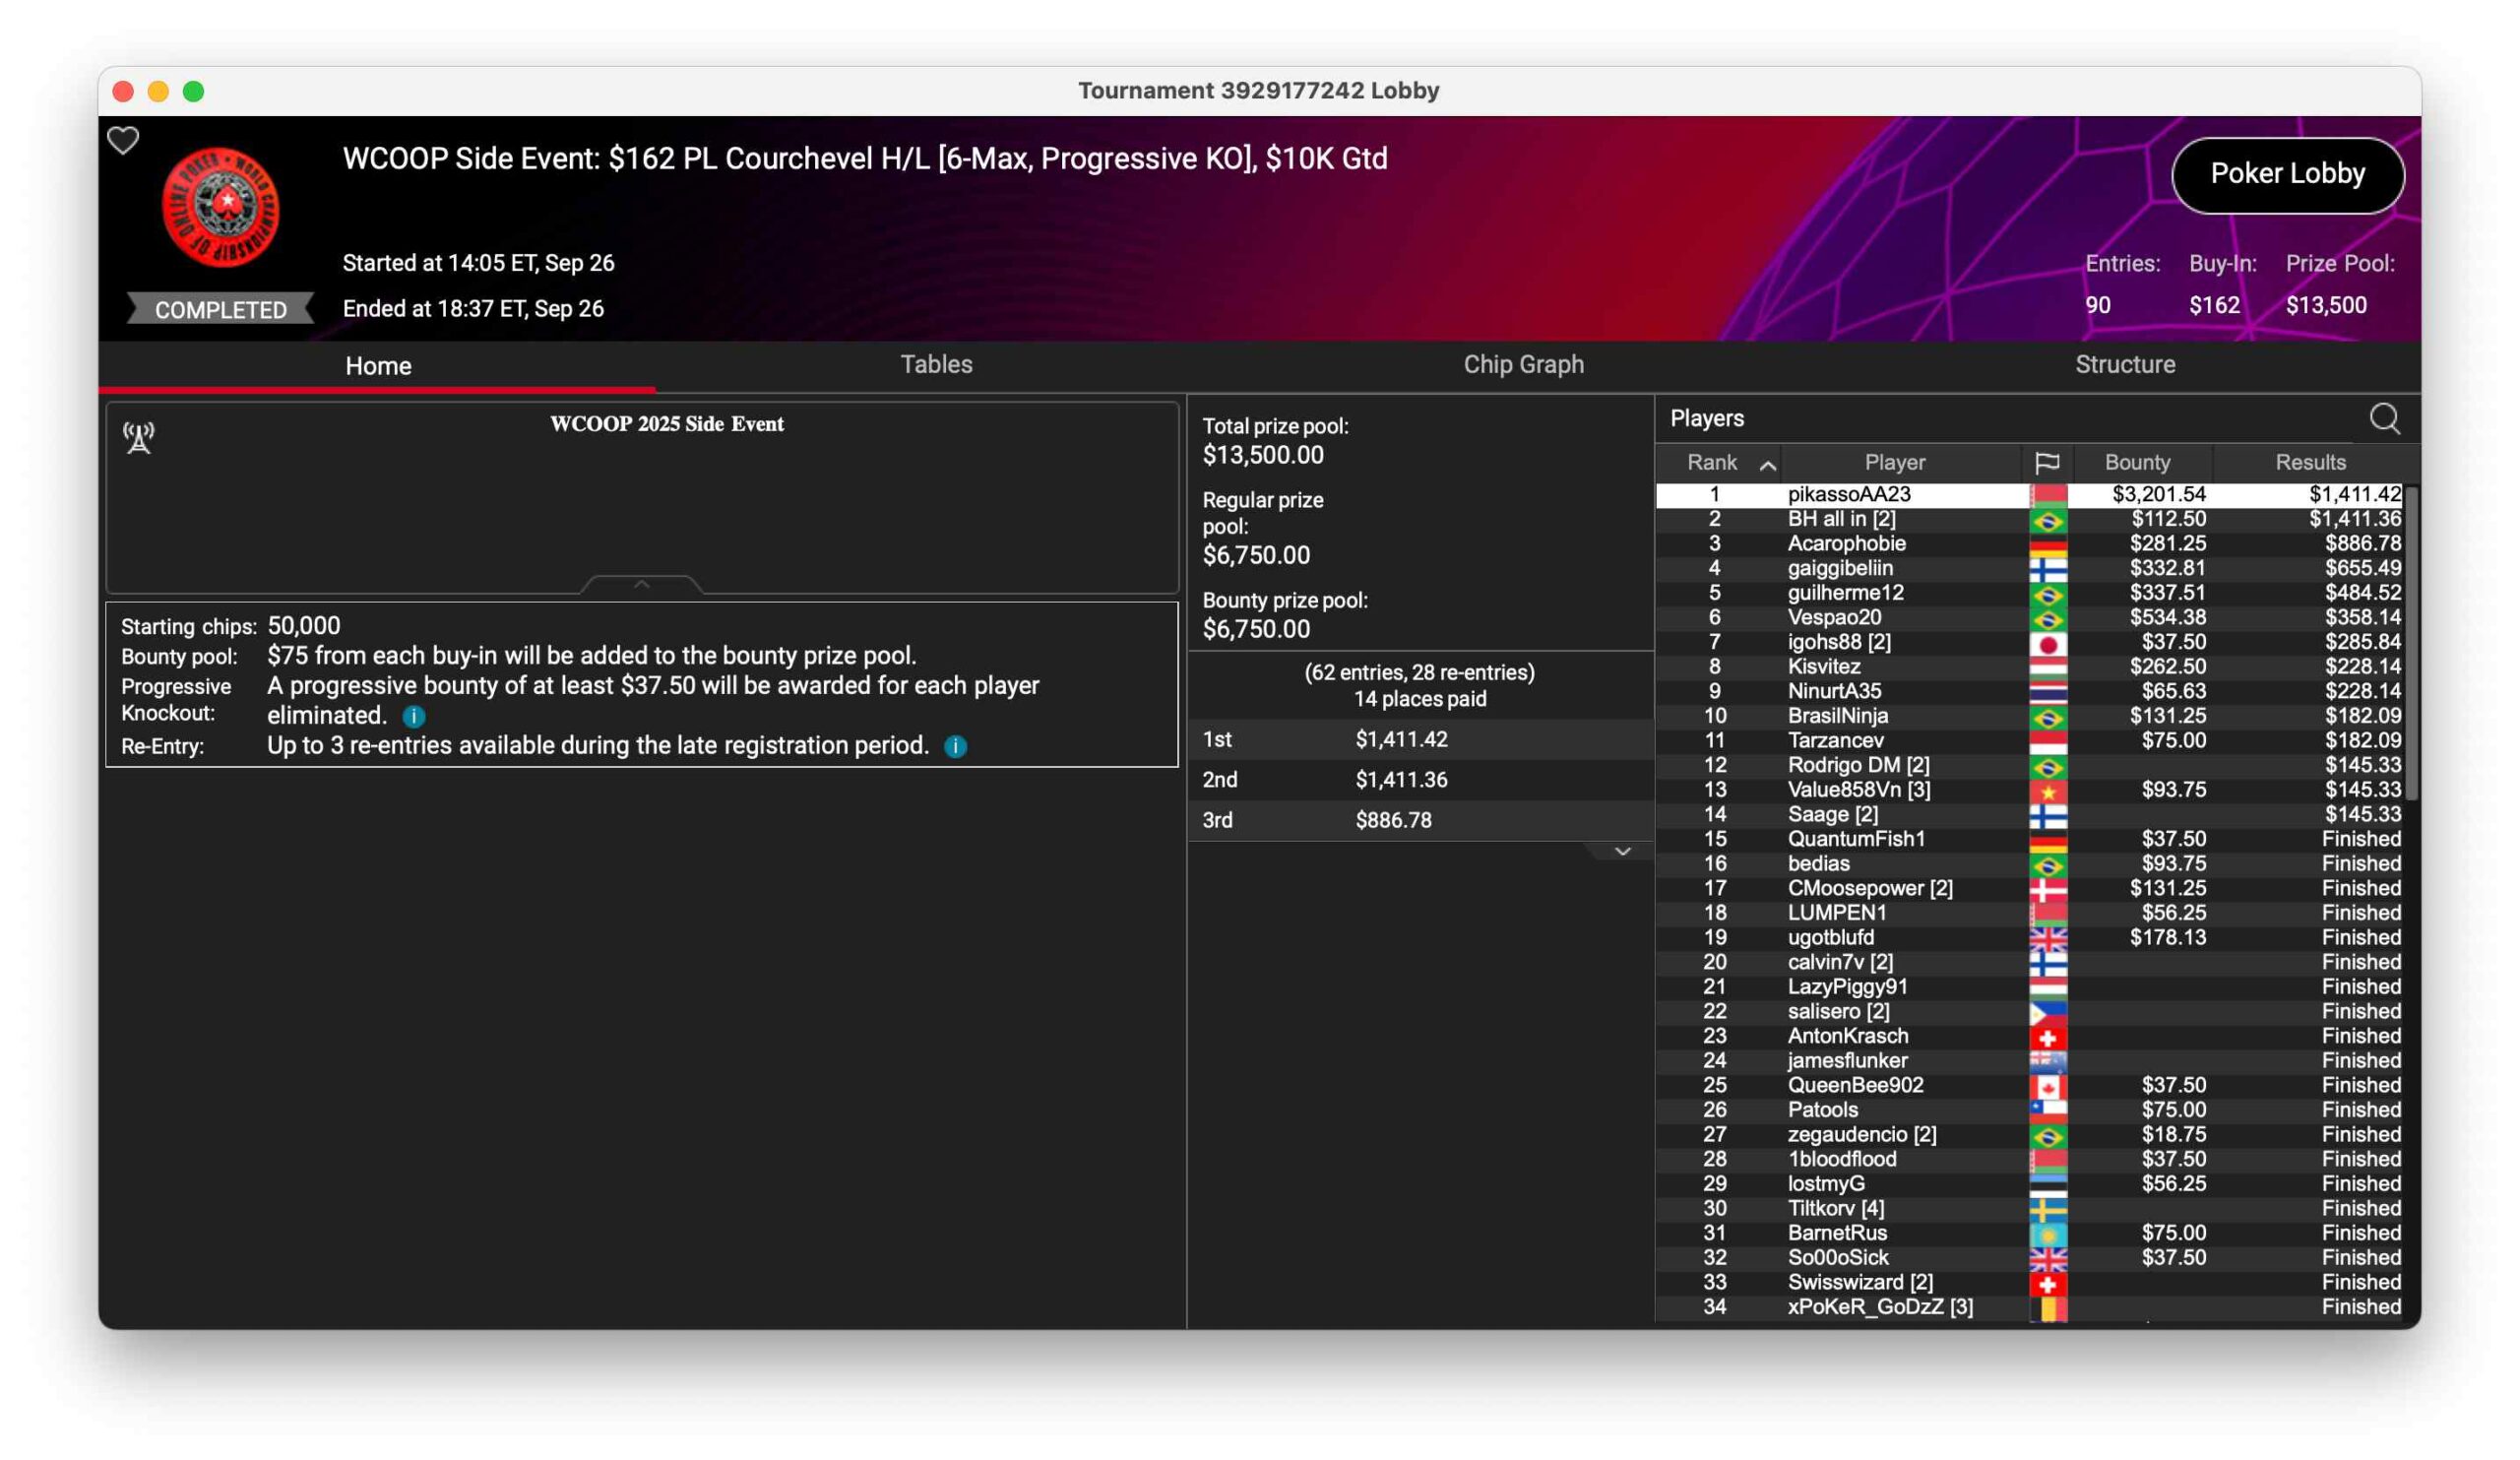Select player Acarophobie in the list
The image size is (2520, 1460).
tap(1846, 544)
